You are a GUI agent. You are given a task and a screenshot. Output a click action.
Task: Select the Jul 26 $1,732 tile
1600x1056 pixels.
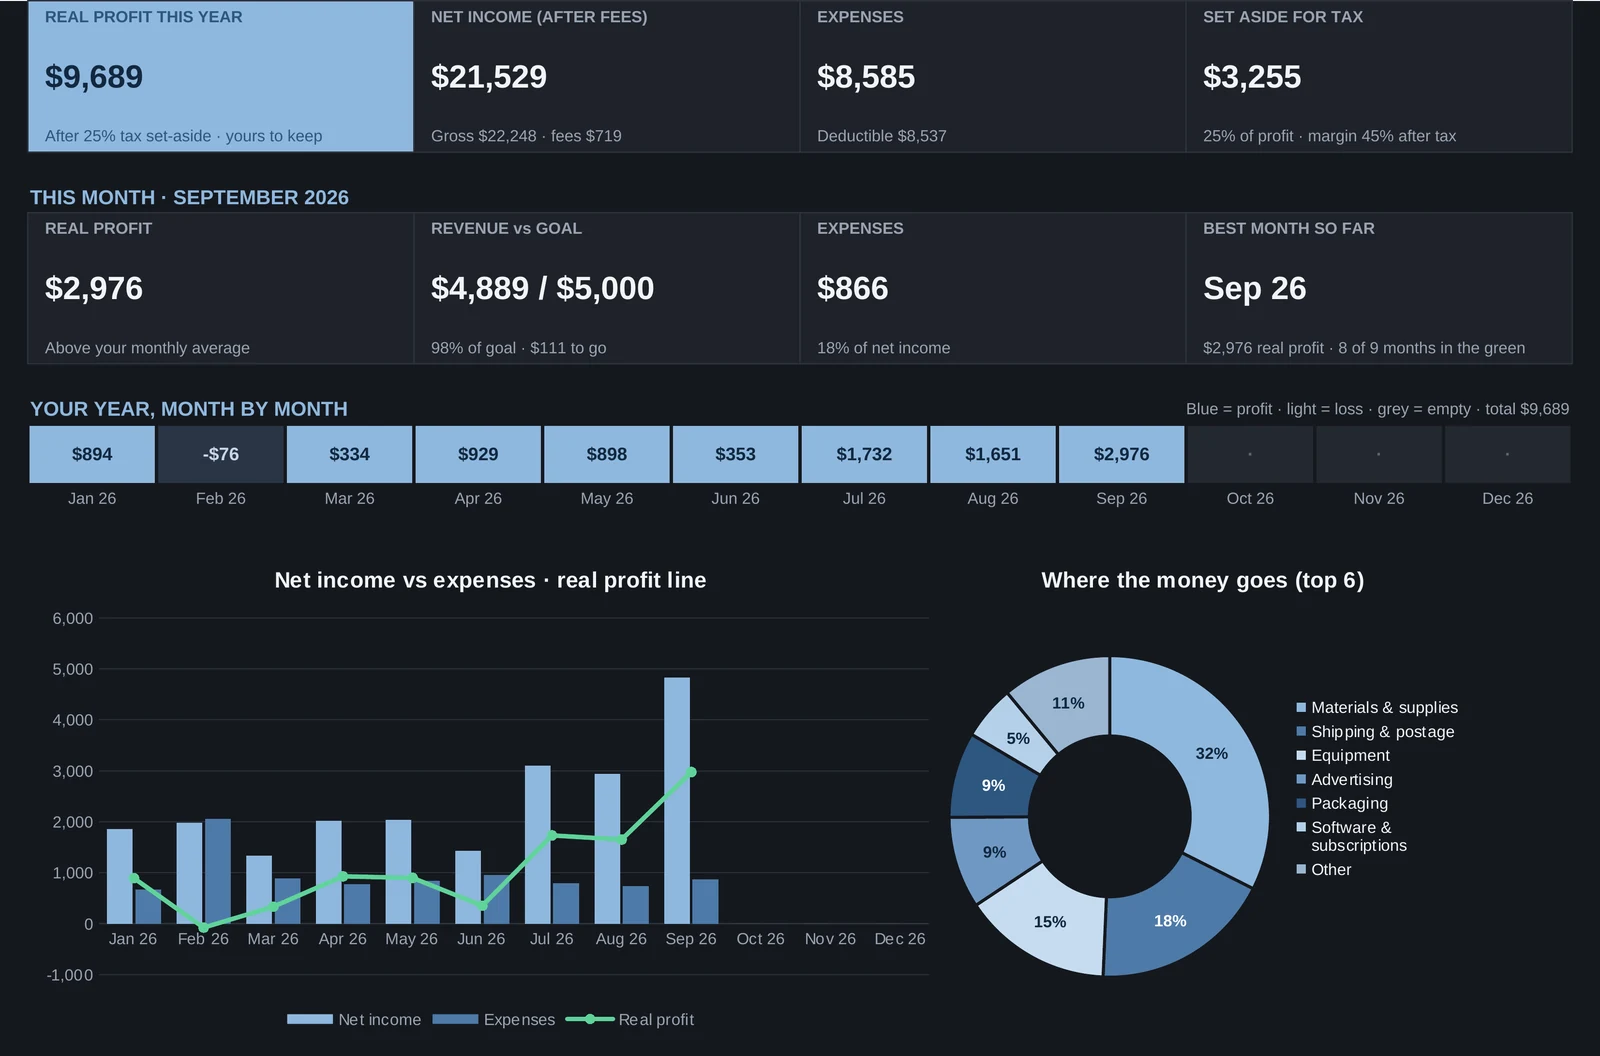pos(864,454)
